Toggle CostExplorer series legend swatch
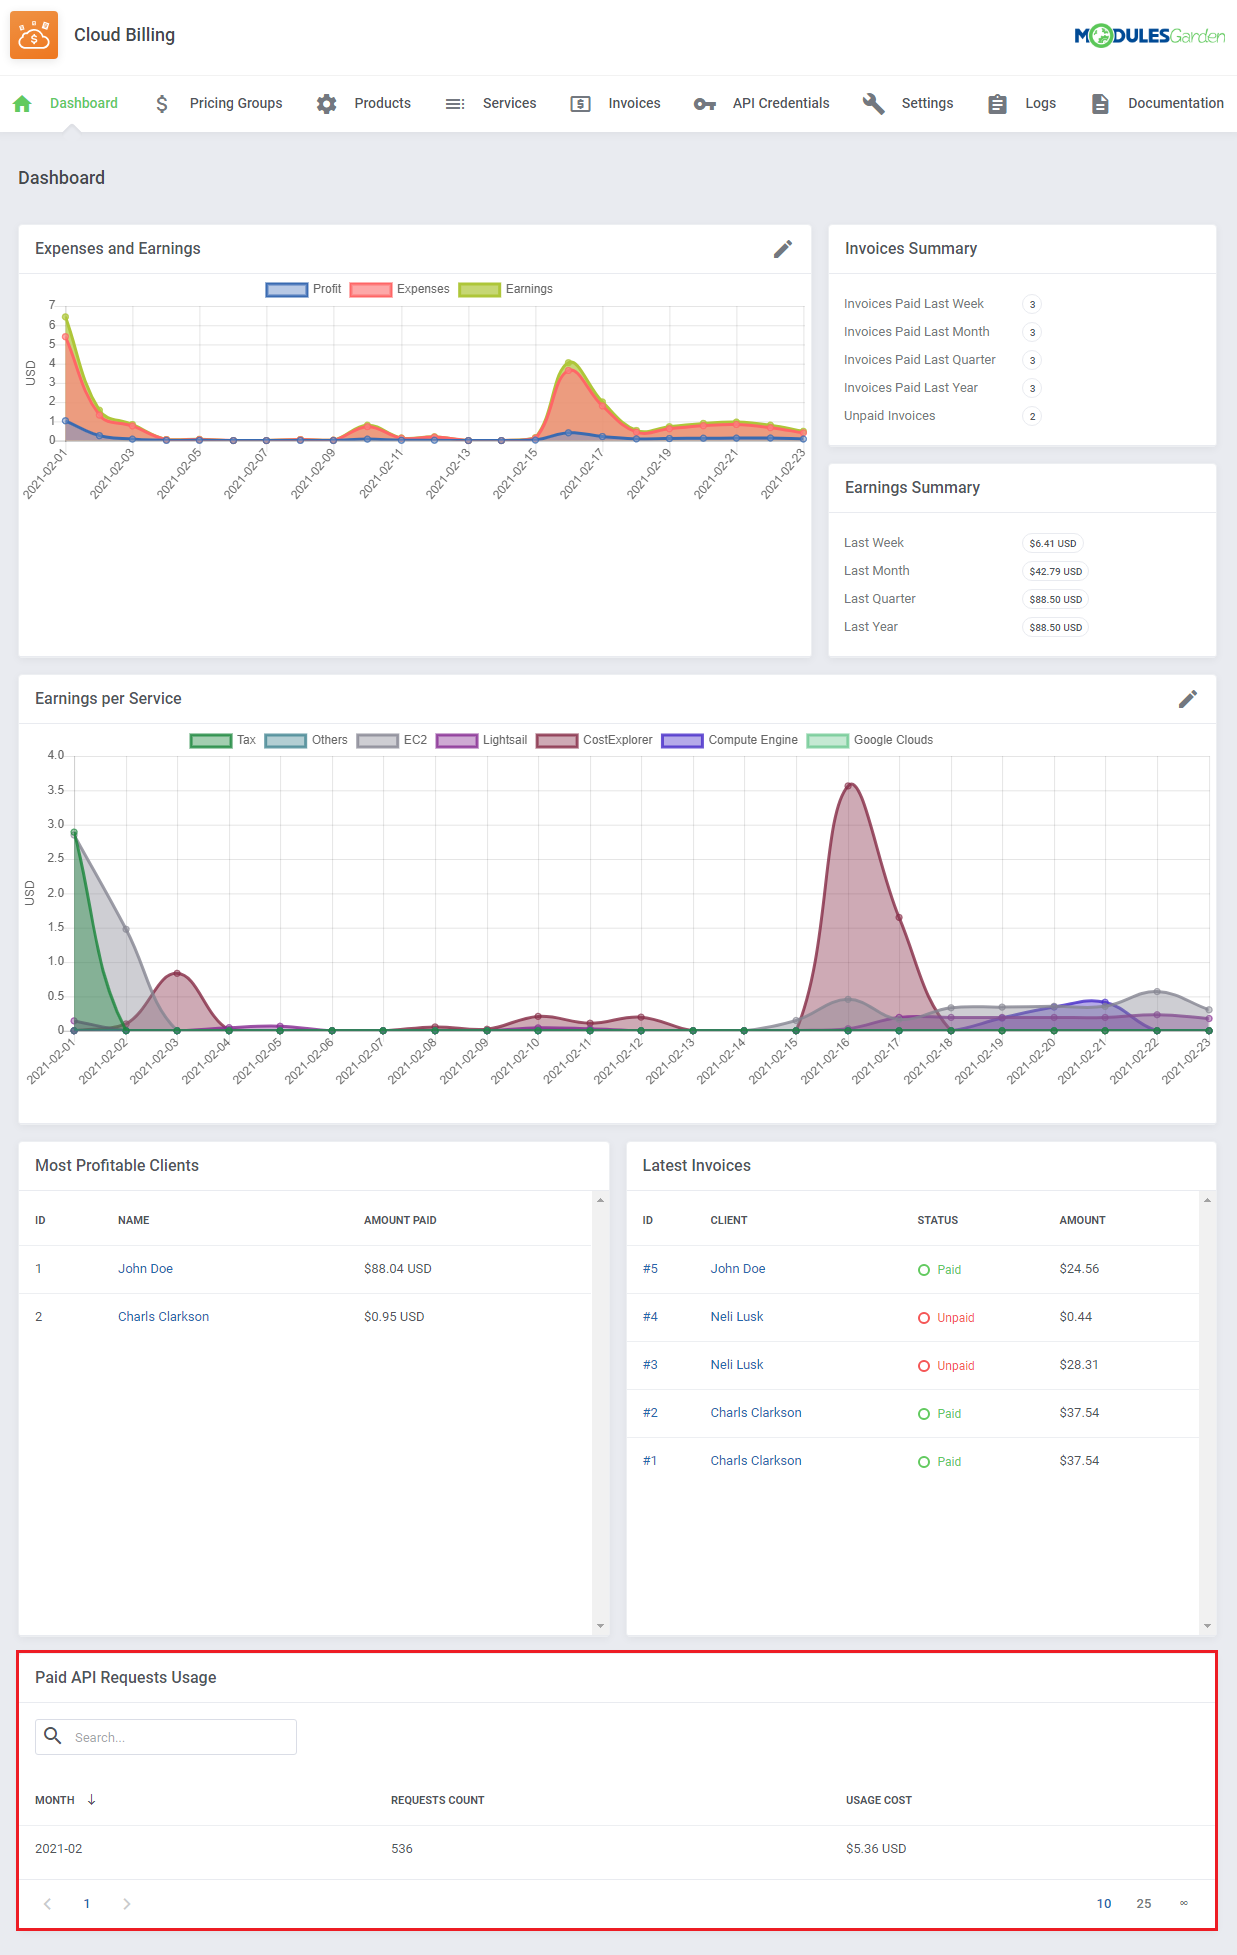Image resolution: width=1237 pixels, height=1955 pixels. tap(557, 741)
